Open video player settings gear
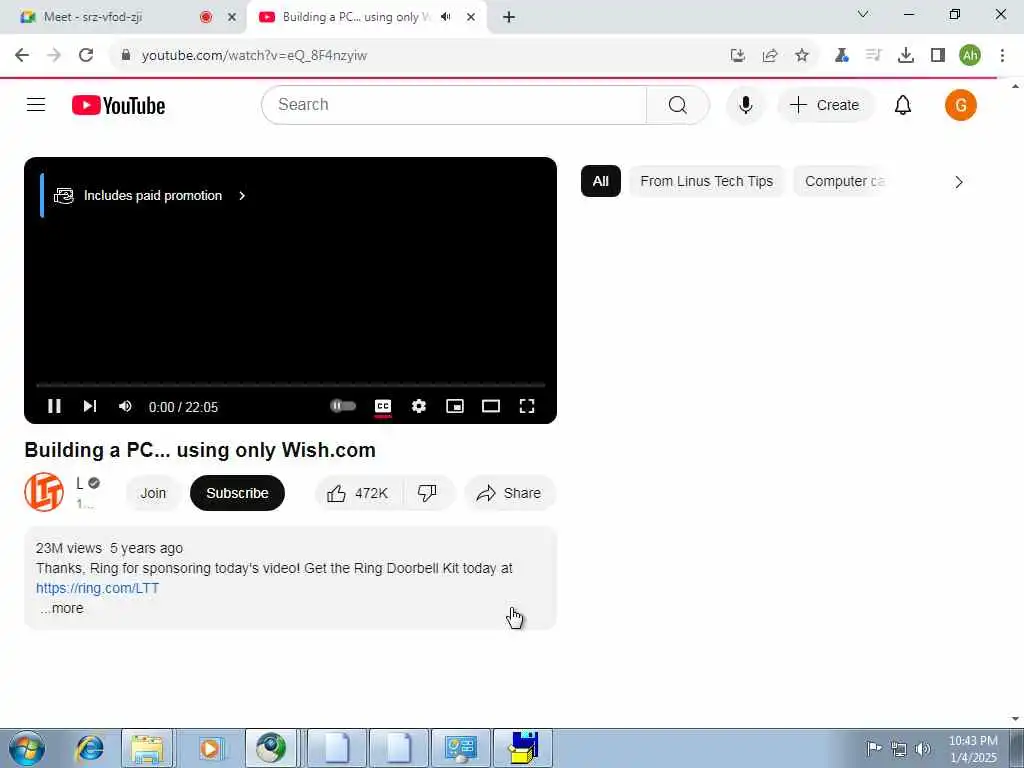The image size is (1024, 768). point(419,406)
